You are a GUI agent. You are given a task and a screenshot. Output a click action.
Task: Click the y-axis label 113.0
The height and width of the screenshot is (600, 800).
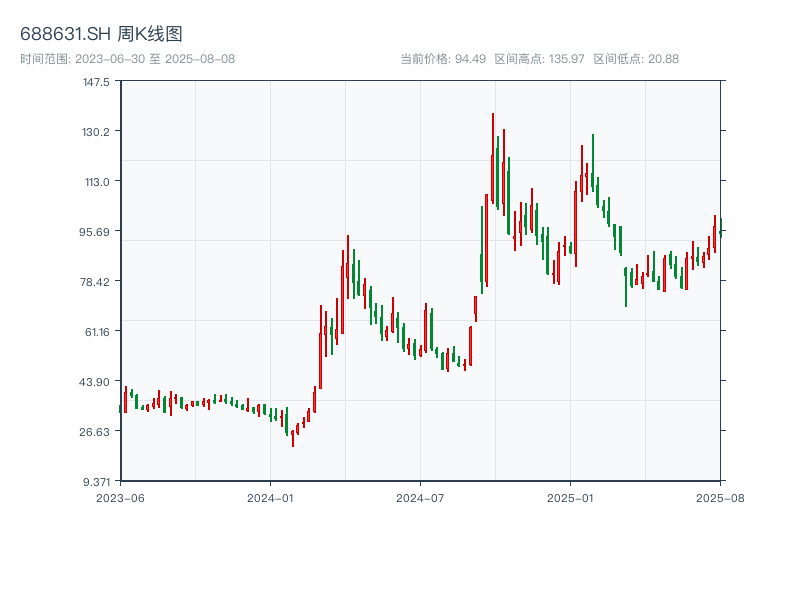[x=97, y=182]
